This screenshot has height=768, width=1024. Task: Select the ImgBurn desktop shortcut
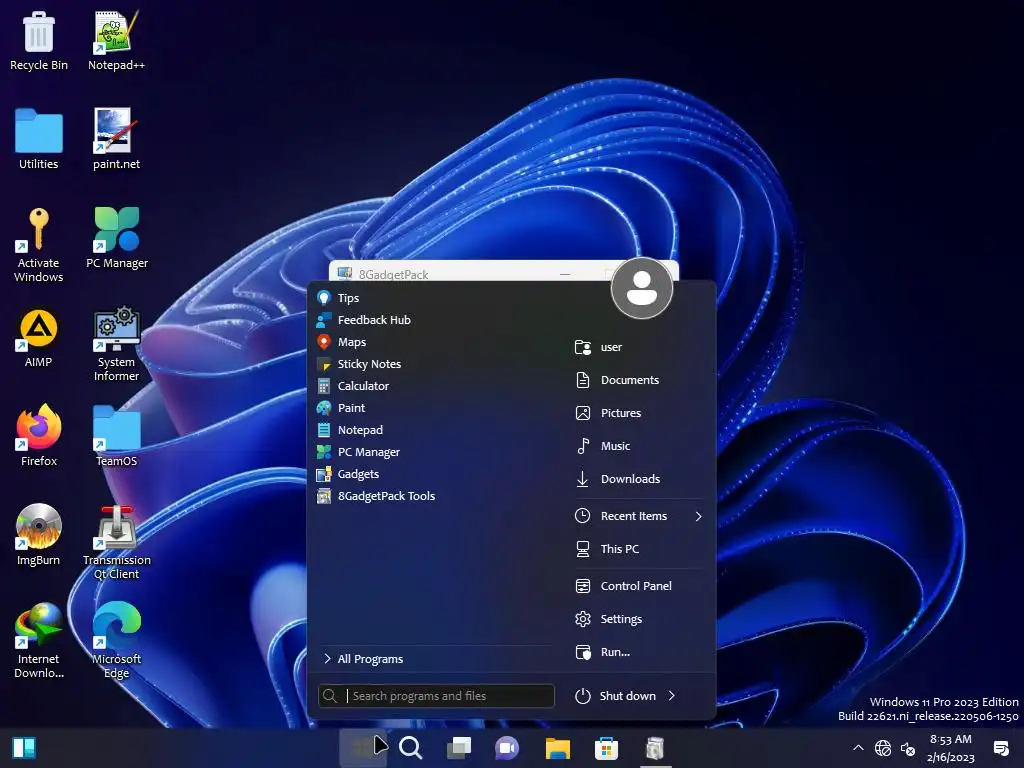point(39,535)
